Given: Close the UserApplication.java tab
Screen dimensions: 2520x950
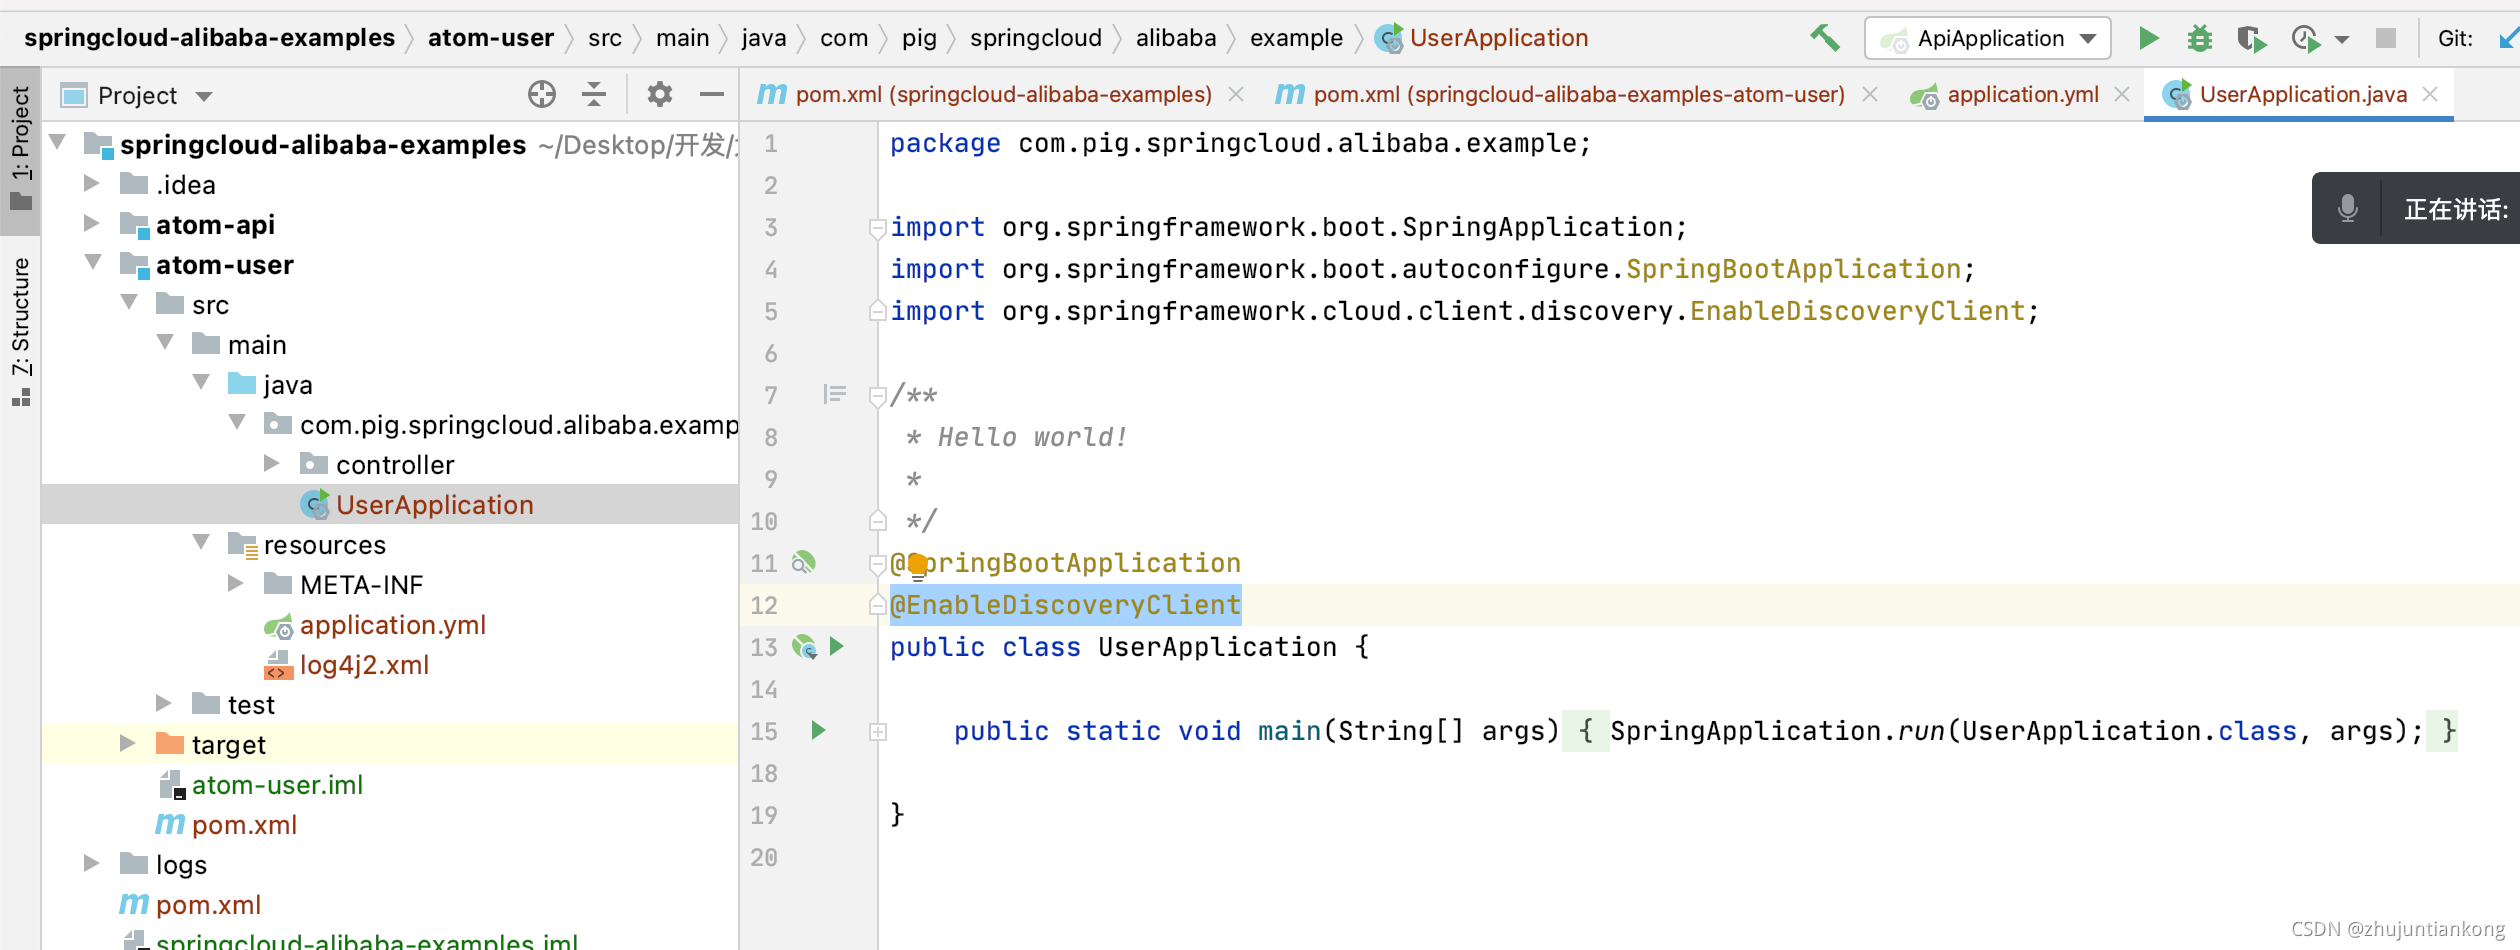Looking at the screenshot, I should coord(2430,94).
